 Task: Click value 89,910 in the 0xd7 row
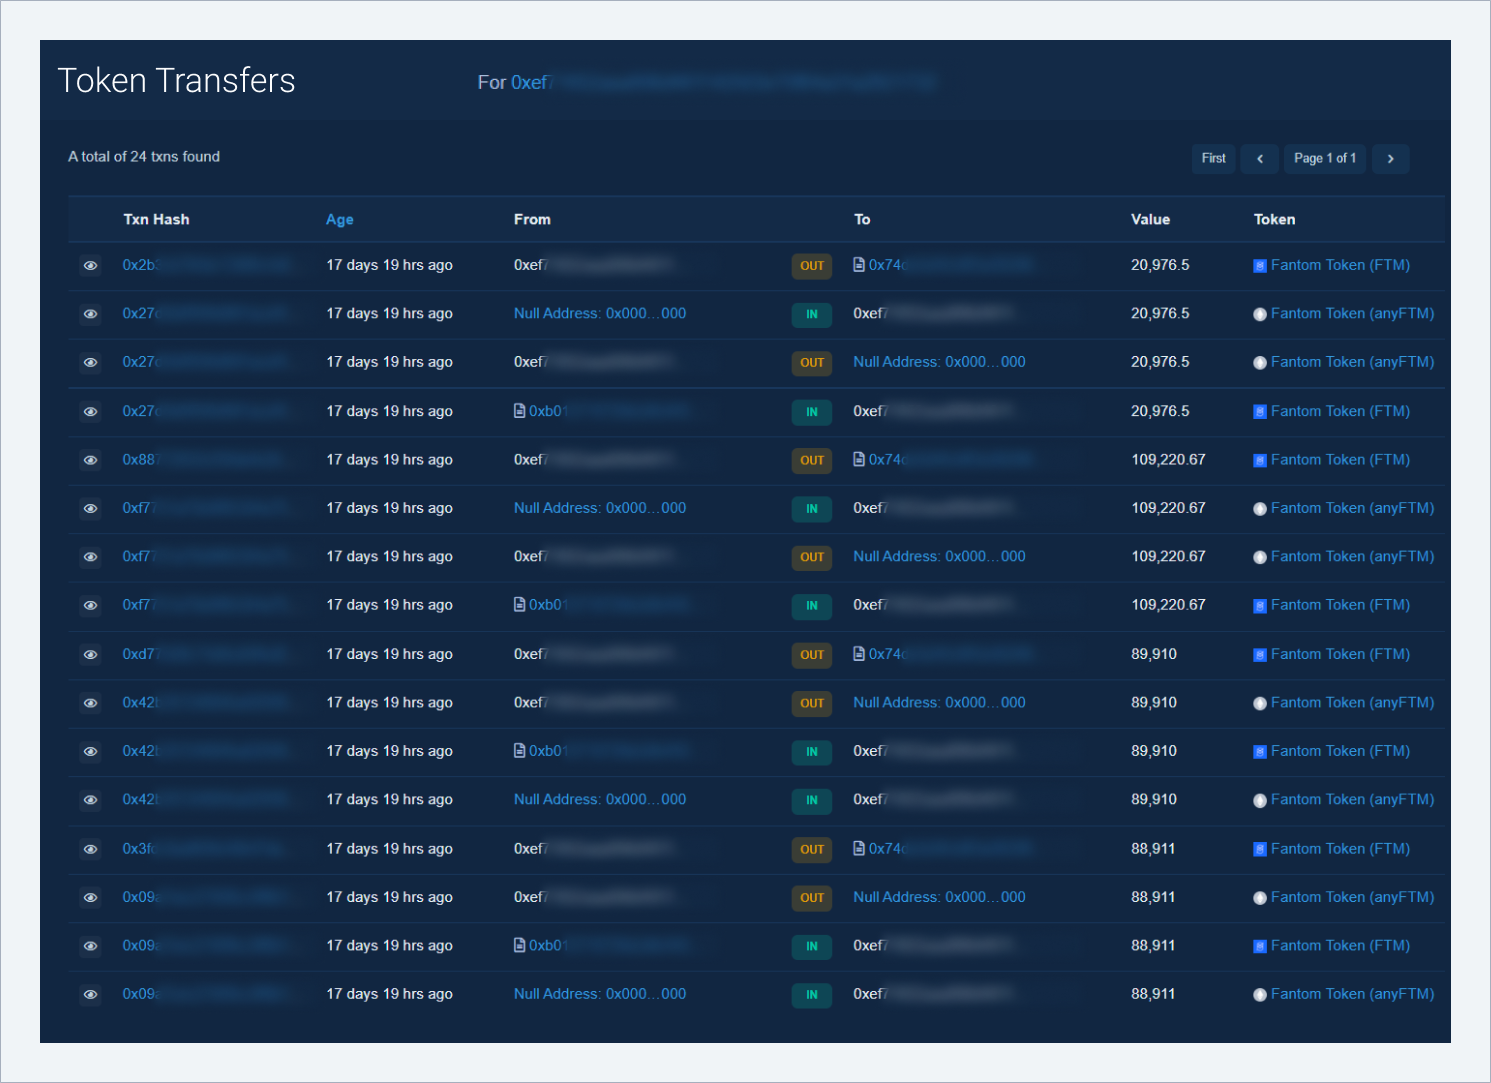click(1154, 654)
